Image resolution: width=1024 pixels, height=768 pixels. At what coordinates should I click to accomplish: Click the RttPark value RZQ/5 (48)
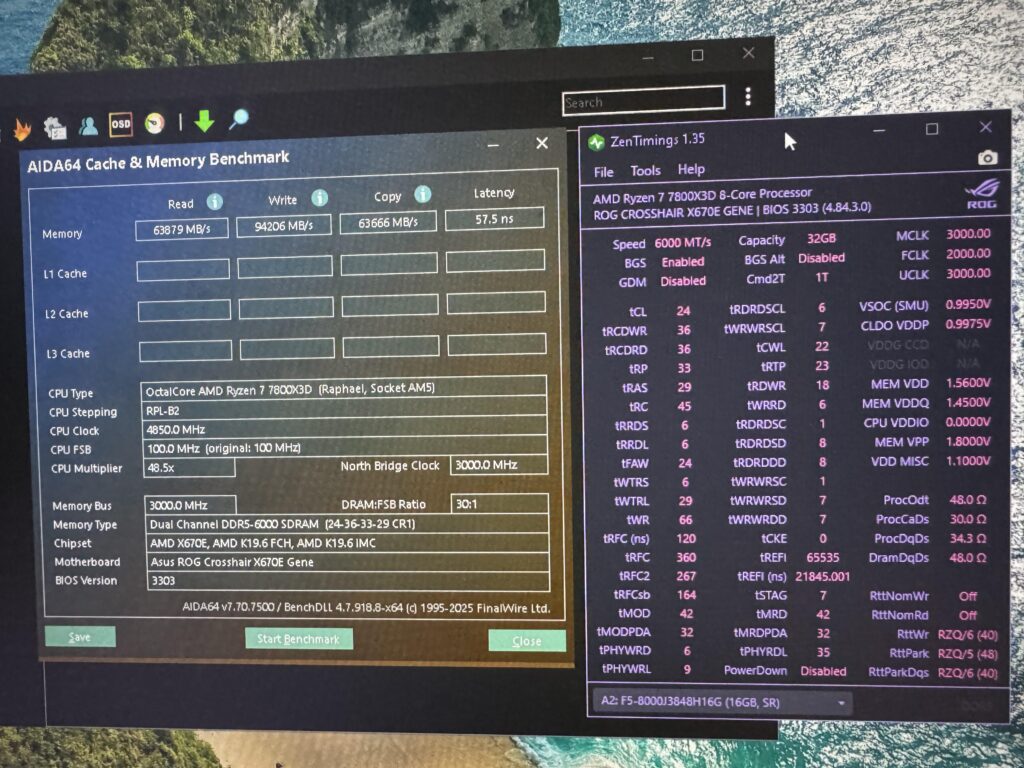(x=967, y=653)
